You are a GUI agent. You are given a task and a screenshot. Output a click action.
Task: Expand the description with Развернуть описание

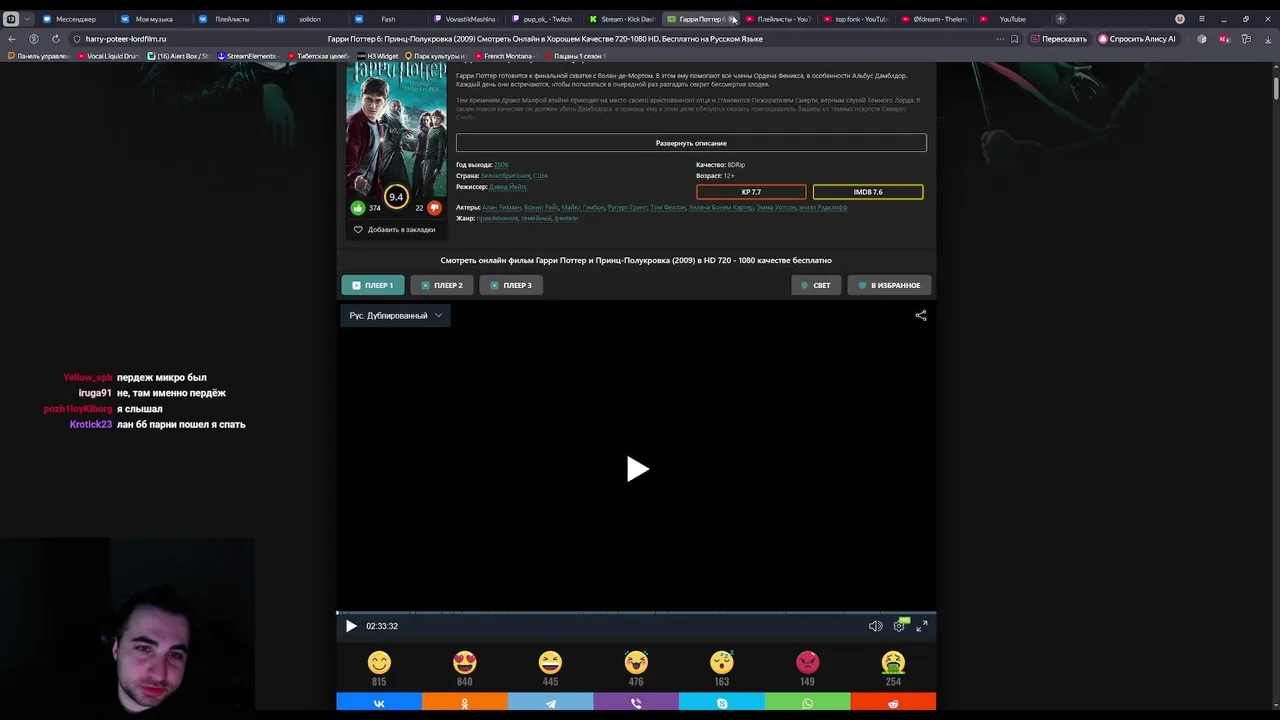click(691, 143)
